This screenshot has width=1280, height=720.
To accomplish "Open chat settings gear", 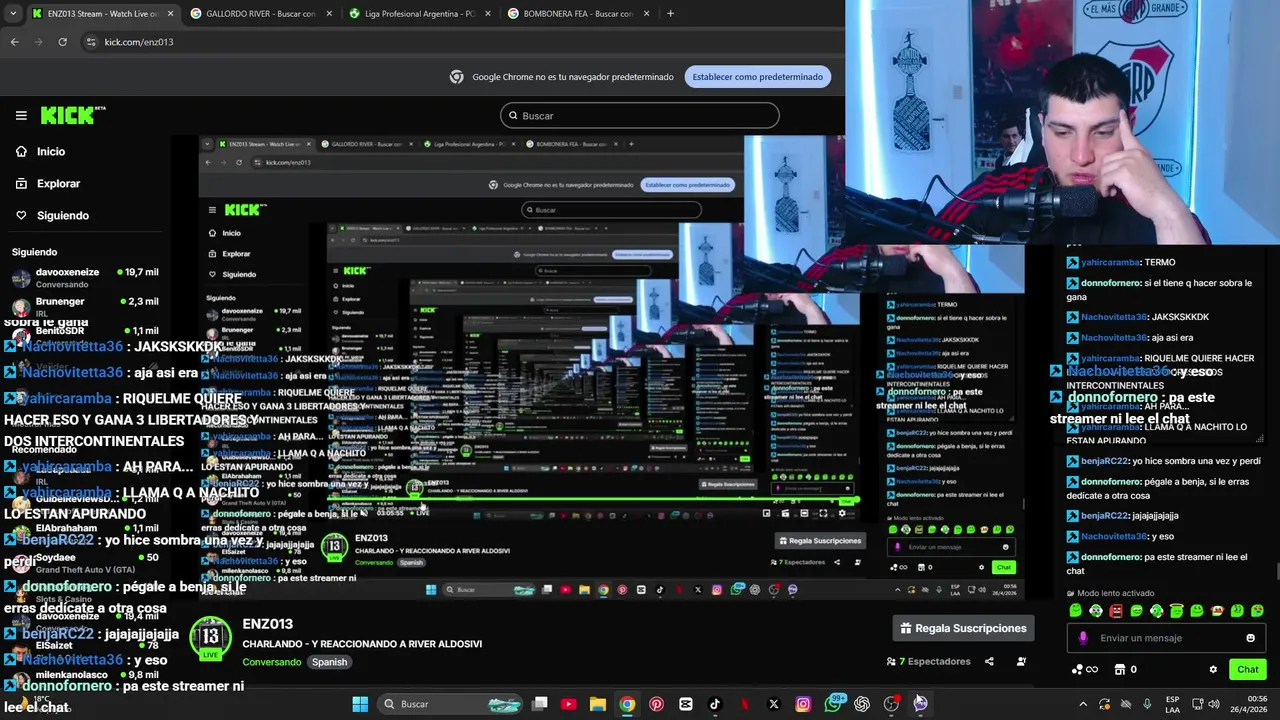I will (1213, 669).
